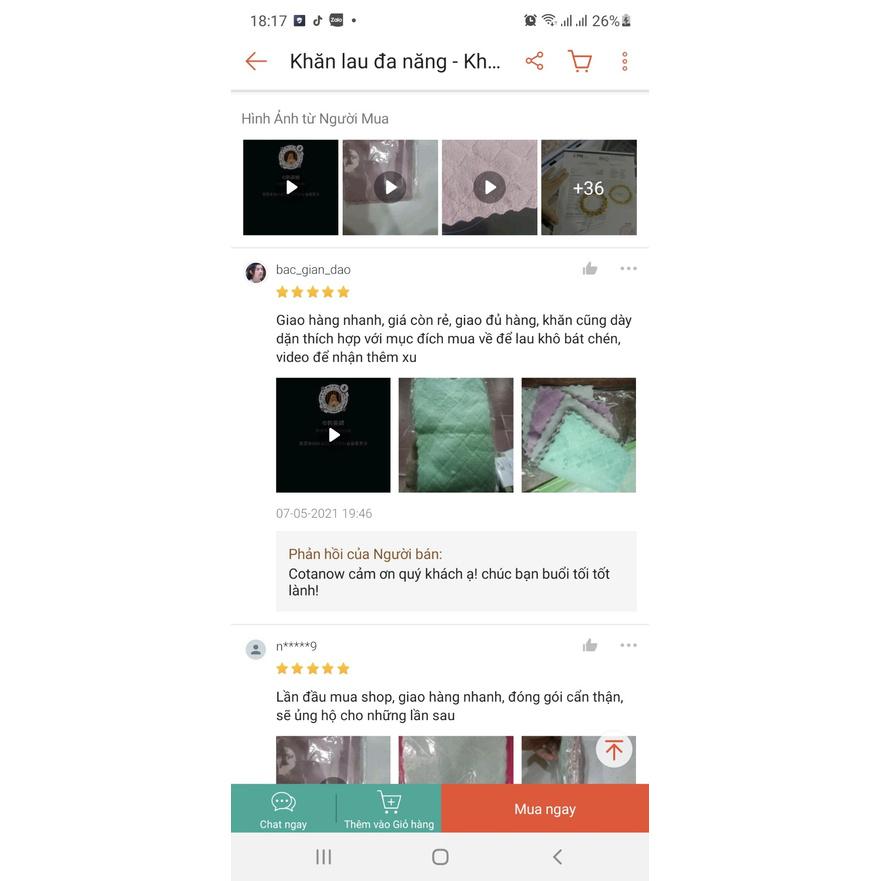Open more options for n*****9's review
This screenshot has width=881, height=881.
pyautogui.click(x=629, y=645)
